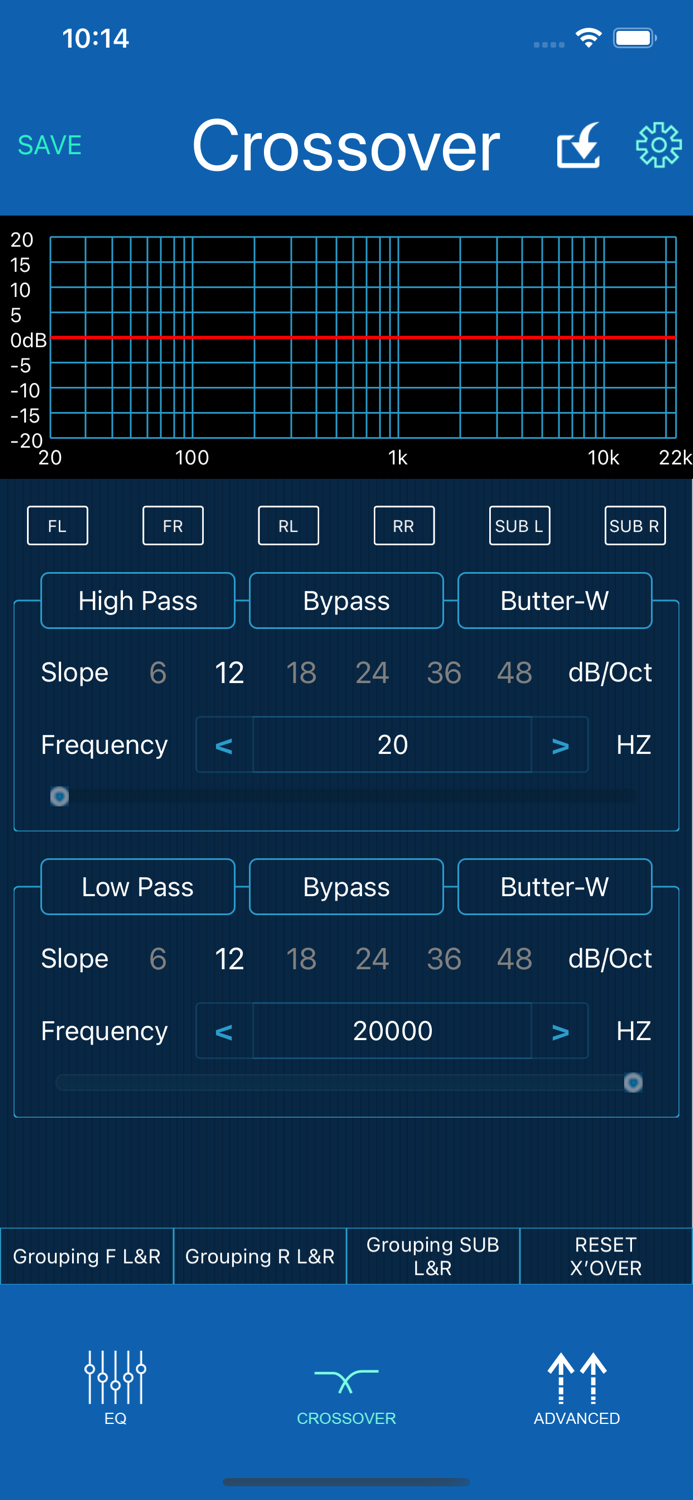The height and width of the screenshot is (1500, 693).
Task: Select the RL channel
Action: 288,526
